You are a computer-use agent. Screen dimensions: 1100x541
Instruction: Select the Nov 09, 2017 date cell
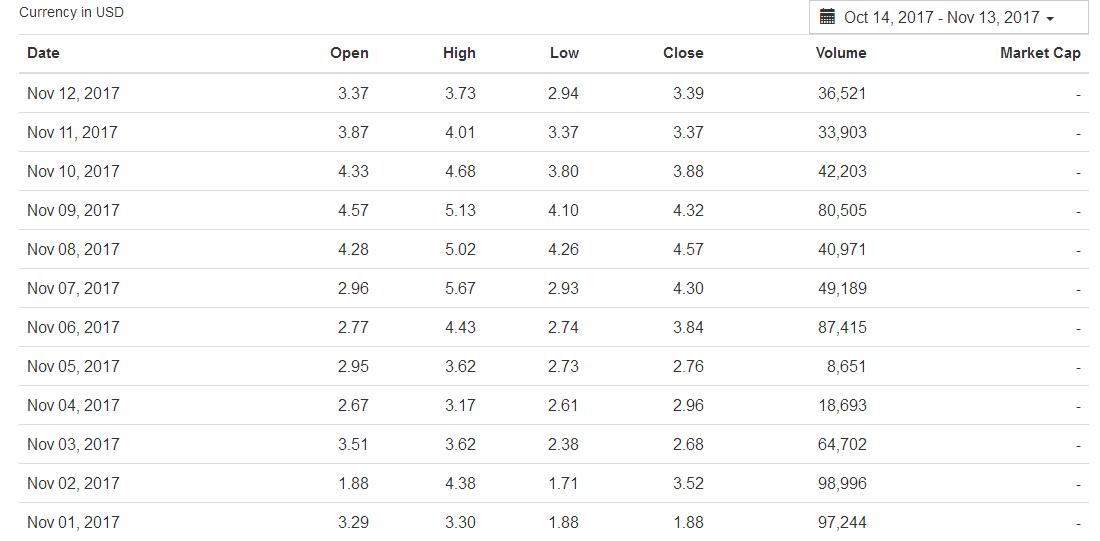(x=73, y=210)
